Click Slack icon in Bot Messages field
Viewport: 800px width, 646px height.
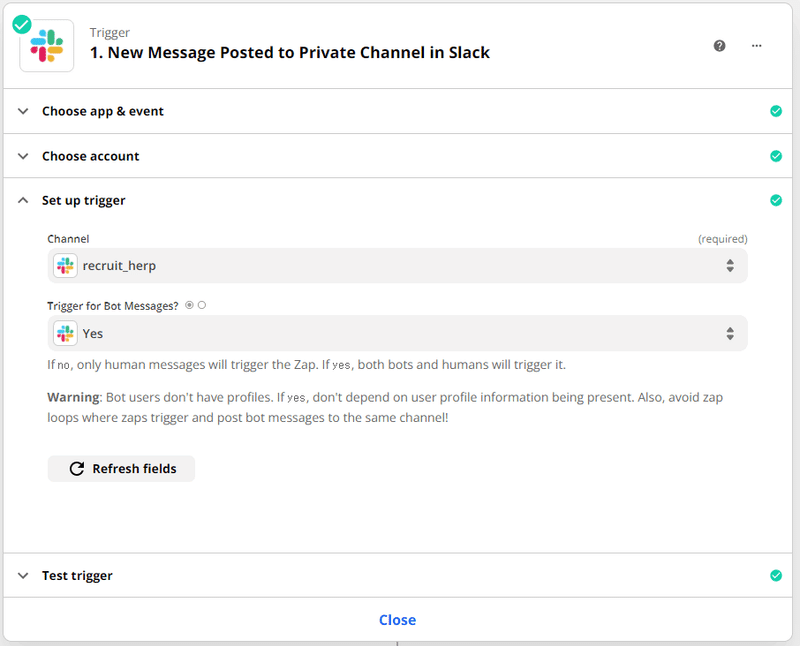pyautogui.click(x=65, y=334)
